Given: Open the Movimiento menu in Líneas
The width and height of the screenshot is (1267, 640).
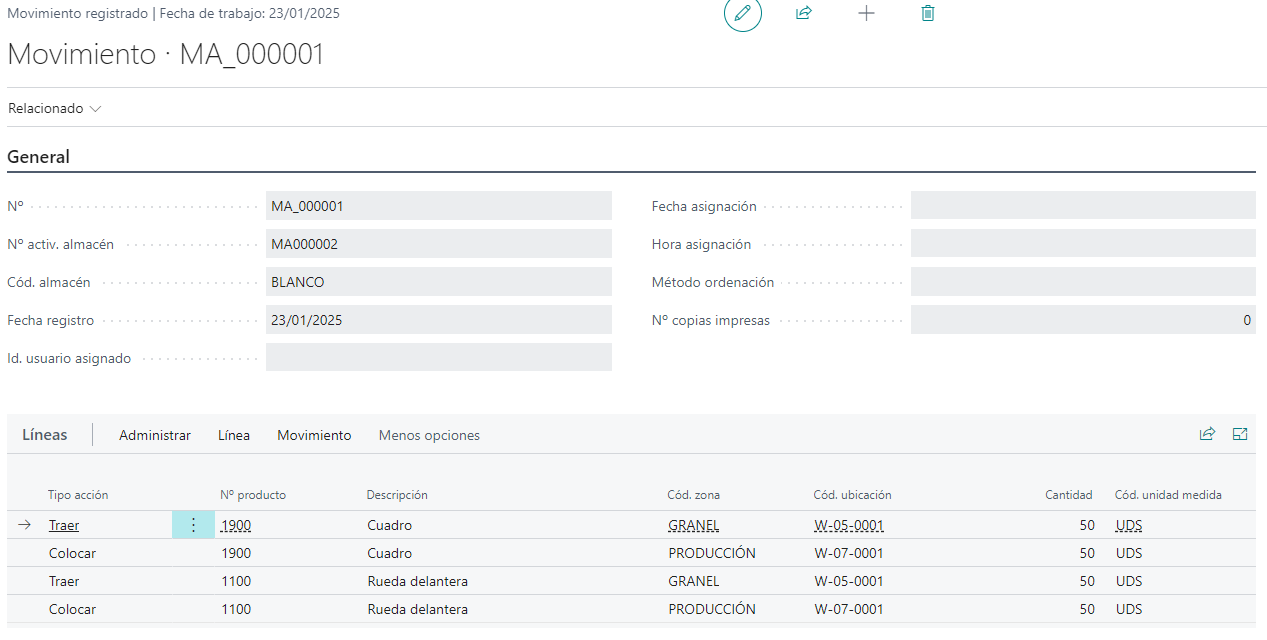Looking at the screenshot, I should point(314,435).
